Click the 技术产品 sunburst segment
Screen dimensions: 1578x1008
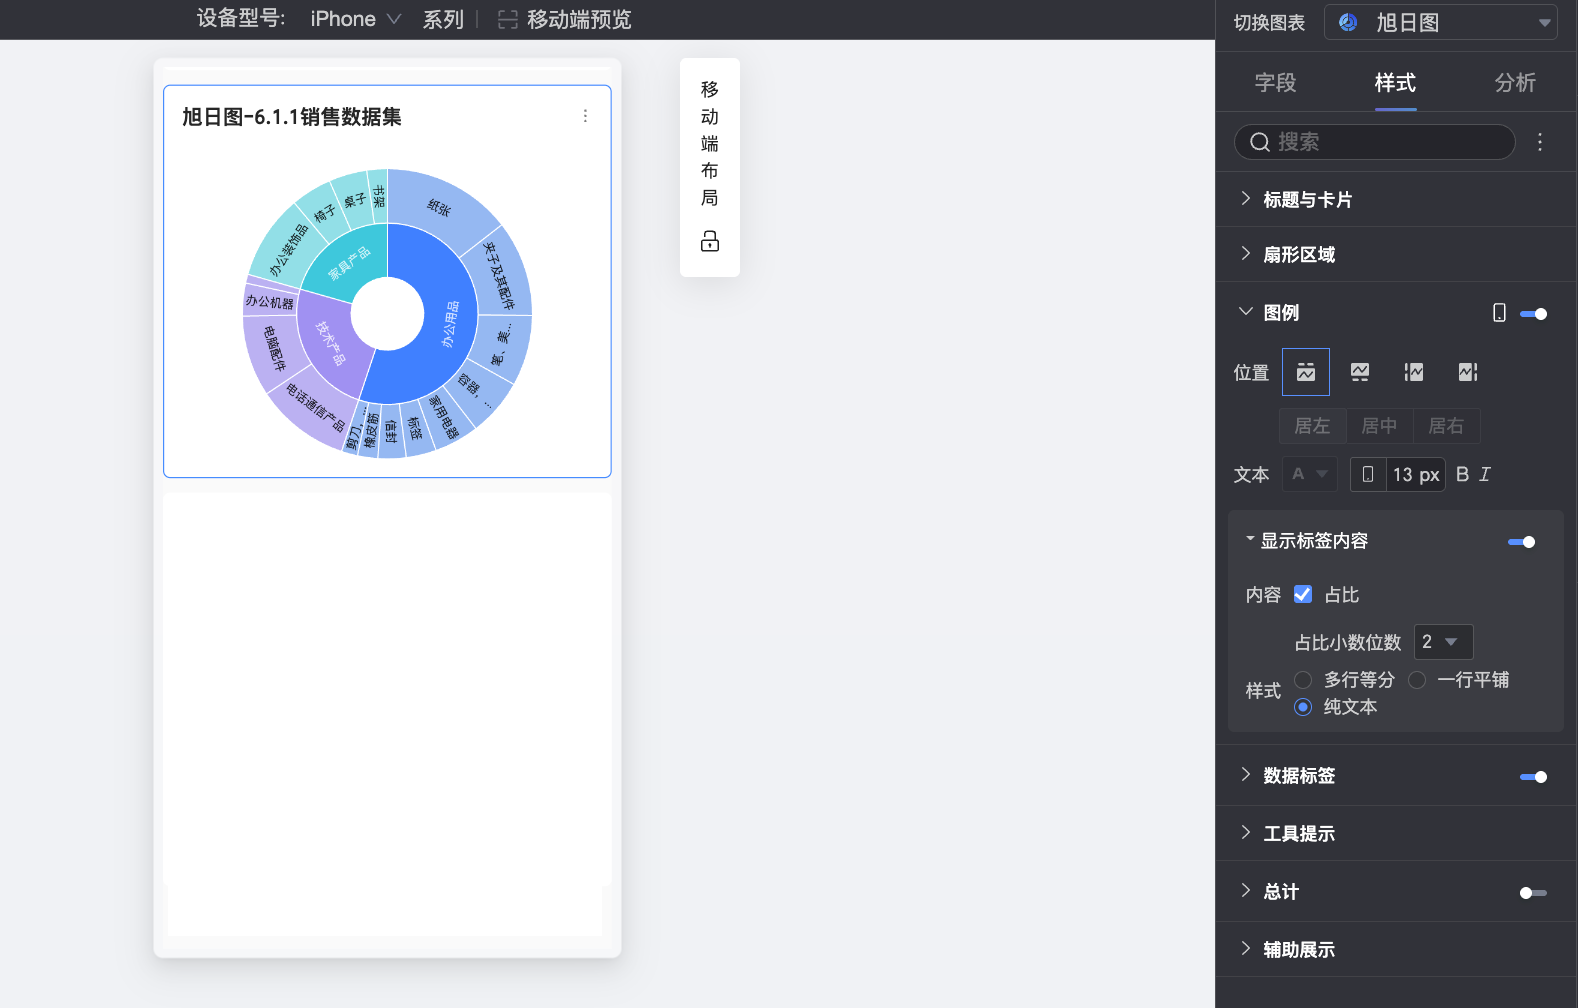(x=330, y=343)
